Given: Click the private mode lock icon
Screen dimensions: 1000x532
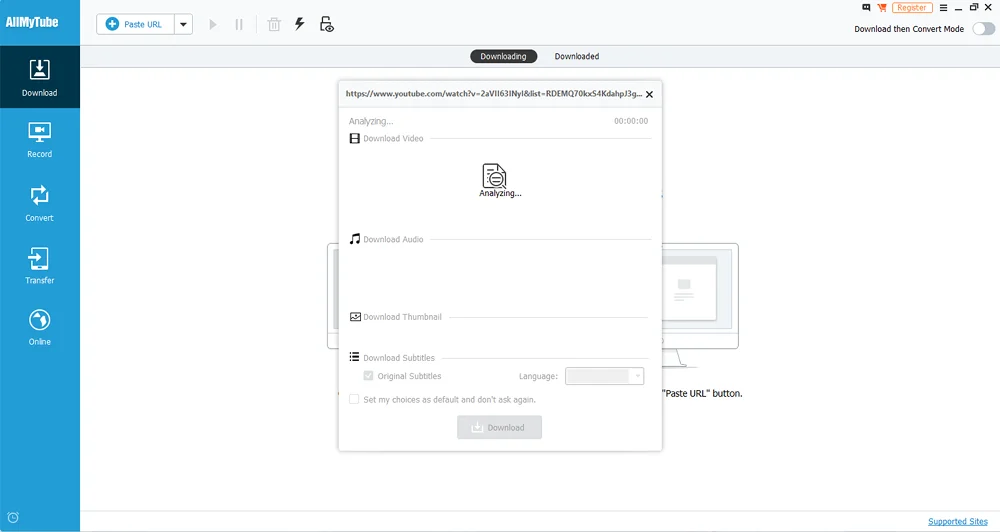Looking at the screenshot, I should click(x=326, y=24).
